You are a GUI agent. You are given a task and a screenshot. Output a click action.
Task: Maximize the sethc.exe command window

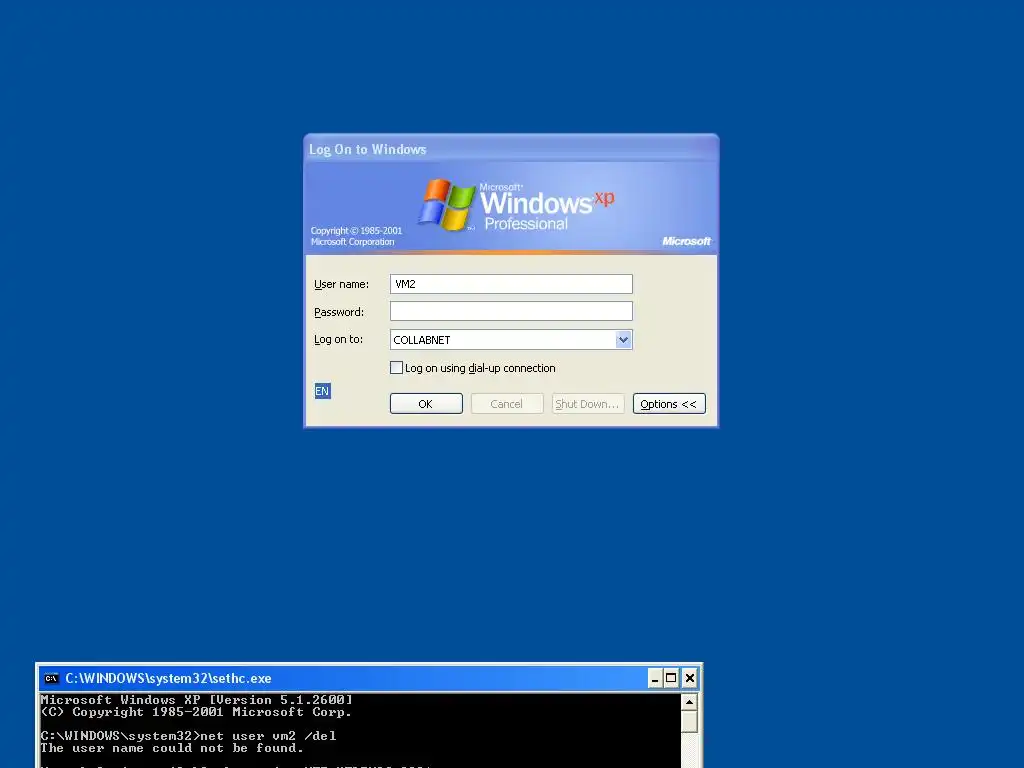coord(671,679)
